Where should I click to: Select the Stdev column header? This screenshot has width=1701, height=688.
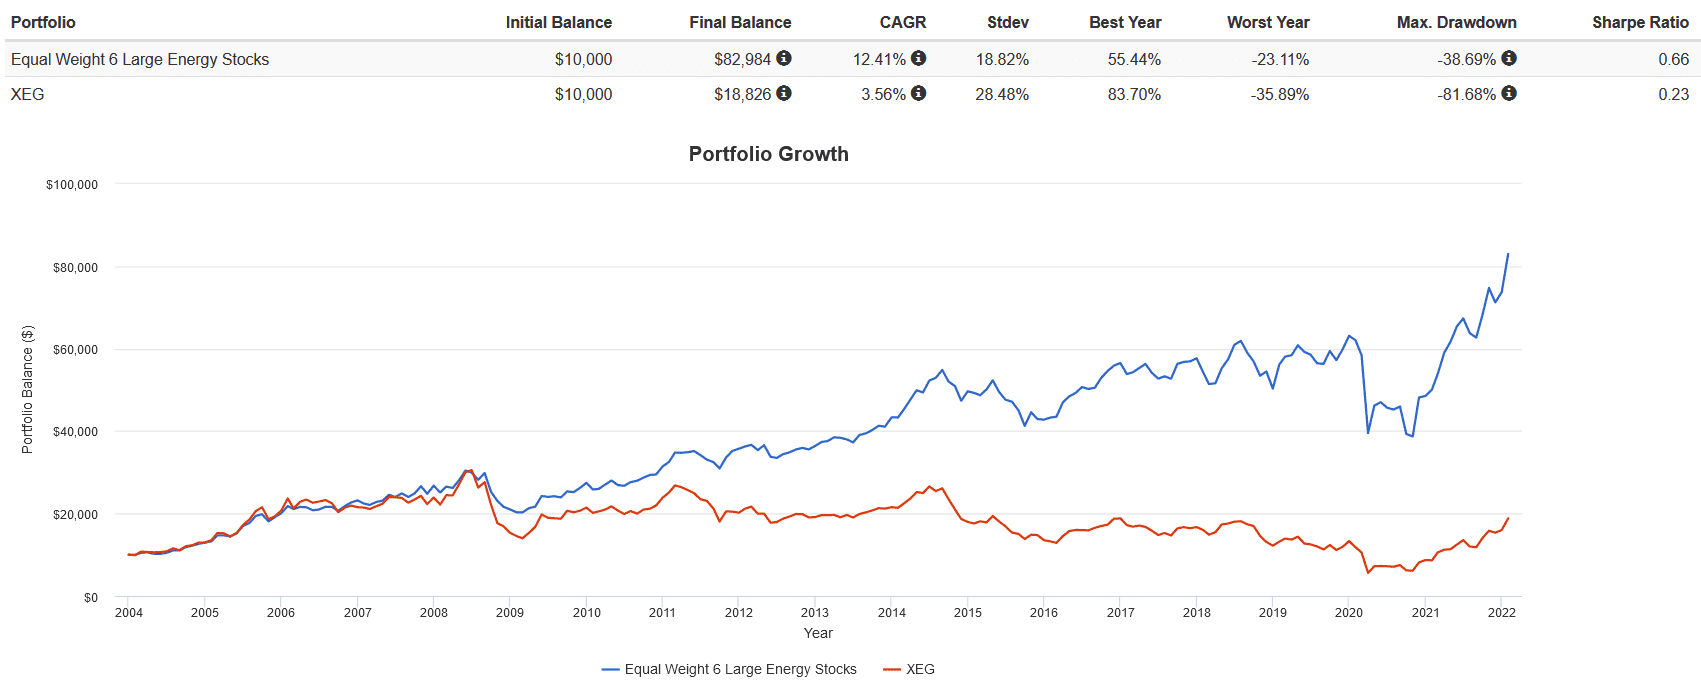click(x=1007, y=22)
